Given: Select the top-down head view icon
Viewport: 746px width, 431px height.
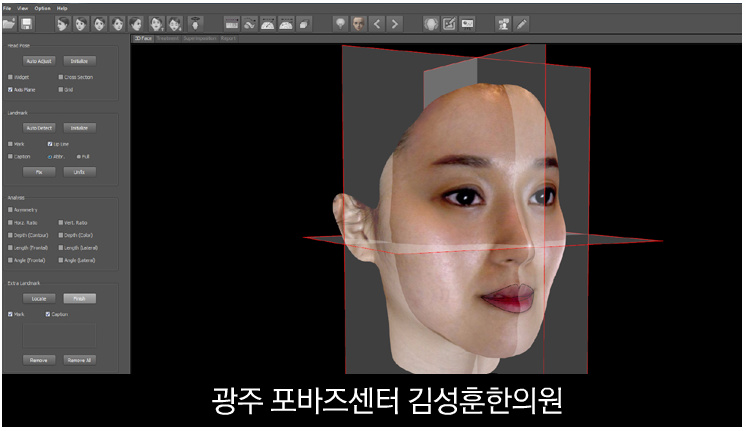Looking at the screenshot, I should [x=195, y=24].
